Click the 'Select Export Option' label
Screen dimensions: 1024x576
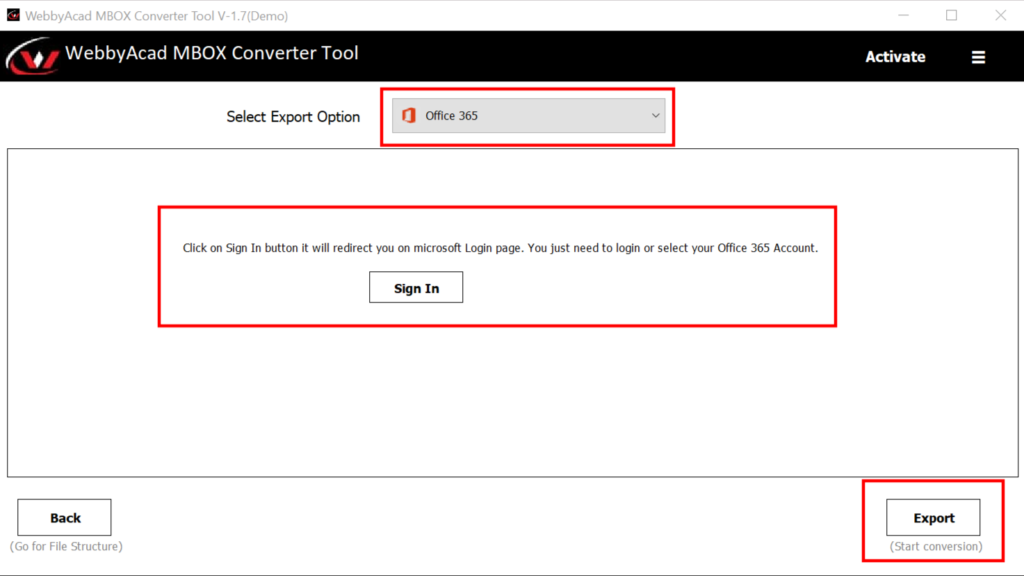pyautogui.click(x=293, y=117)
